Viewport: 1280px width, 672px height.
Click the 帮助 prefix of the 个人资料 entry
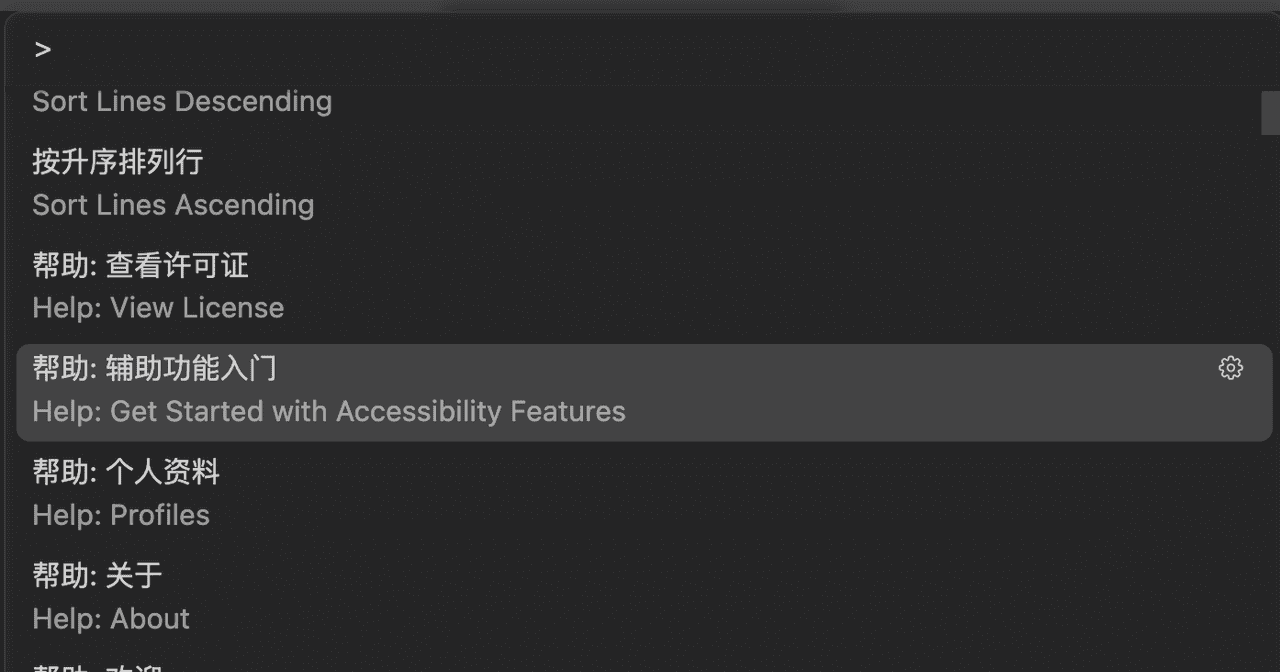point(62,472)
